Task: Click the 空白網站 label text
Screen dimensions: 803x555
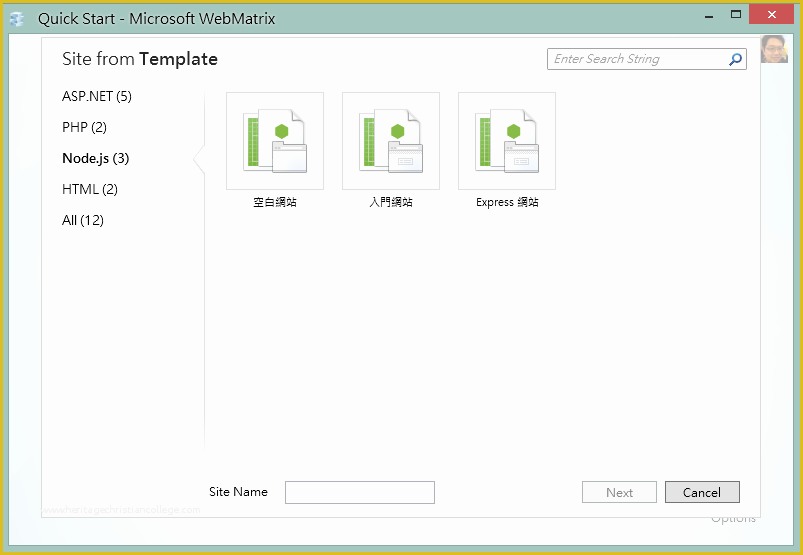Action: coord(275,202)
